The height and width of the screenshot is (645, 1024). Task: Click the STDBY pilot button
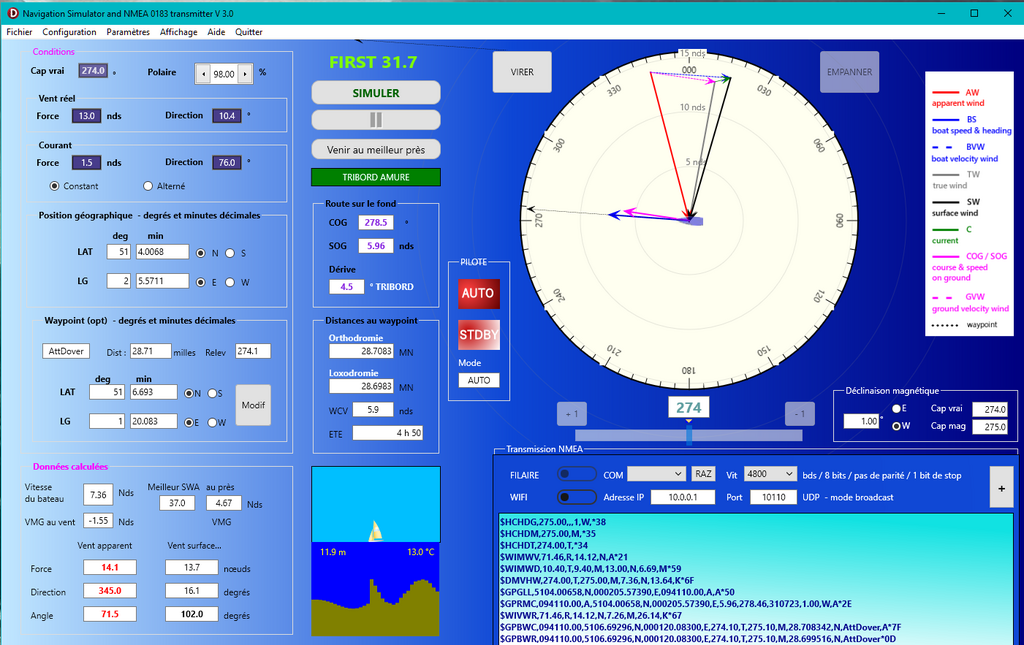point(479,335)
